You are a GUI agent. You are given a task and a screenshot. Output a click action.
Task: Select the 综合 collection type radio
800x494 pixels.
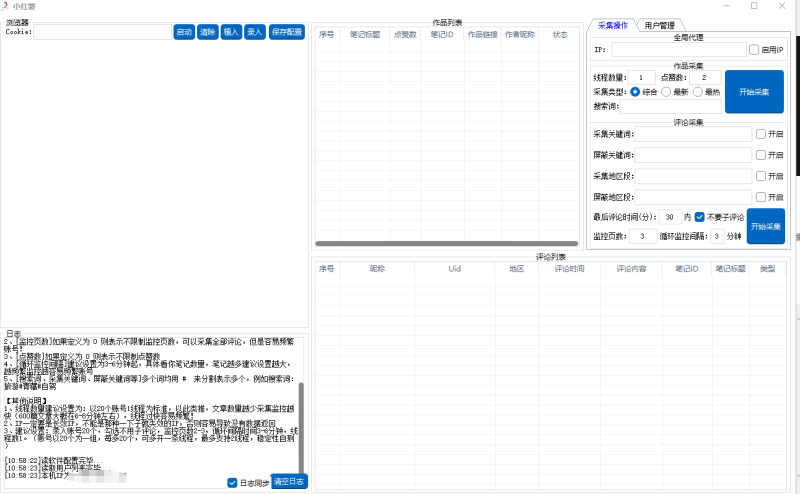(x=635, y=92)
